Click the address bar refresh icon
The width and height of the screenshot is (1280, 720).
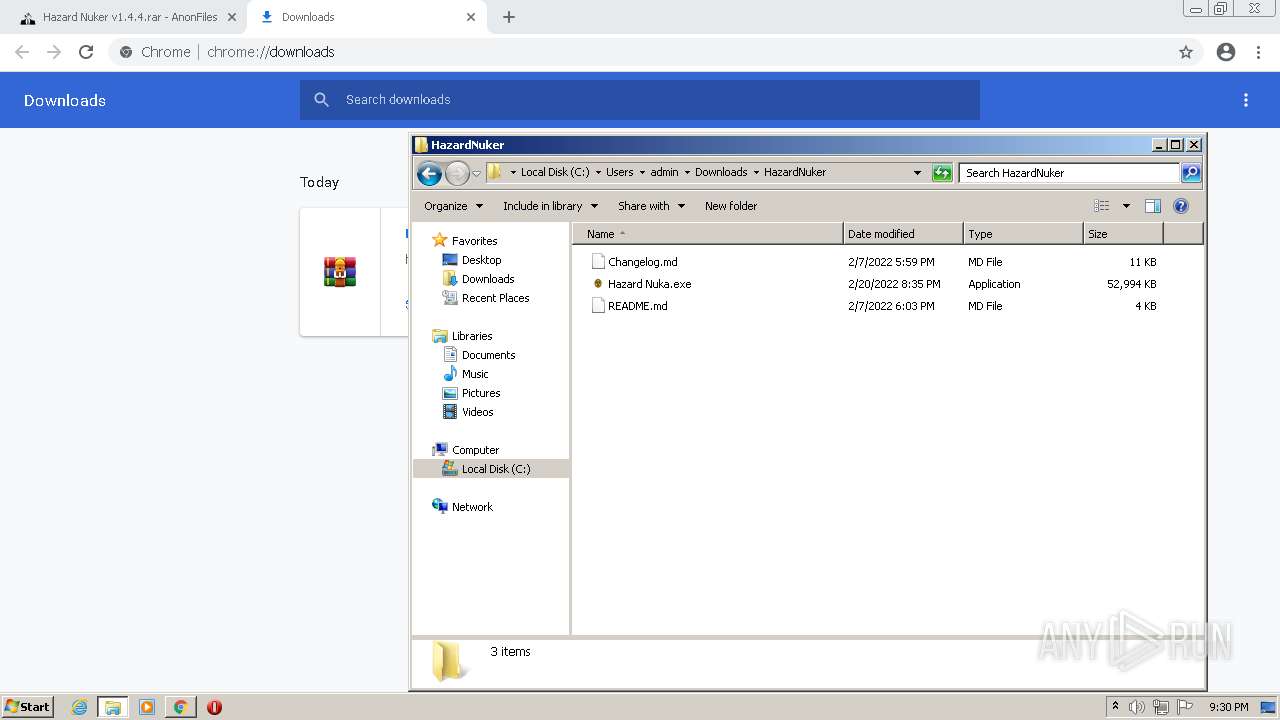[x=942, y=173]
